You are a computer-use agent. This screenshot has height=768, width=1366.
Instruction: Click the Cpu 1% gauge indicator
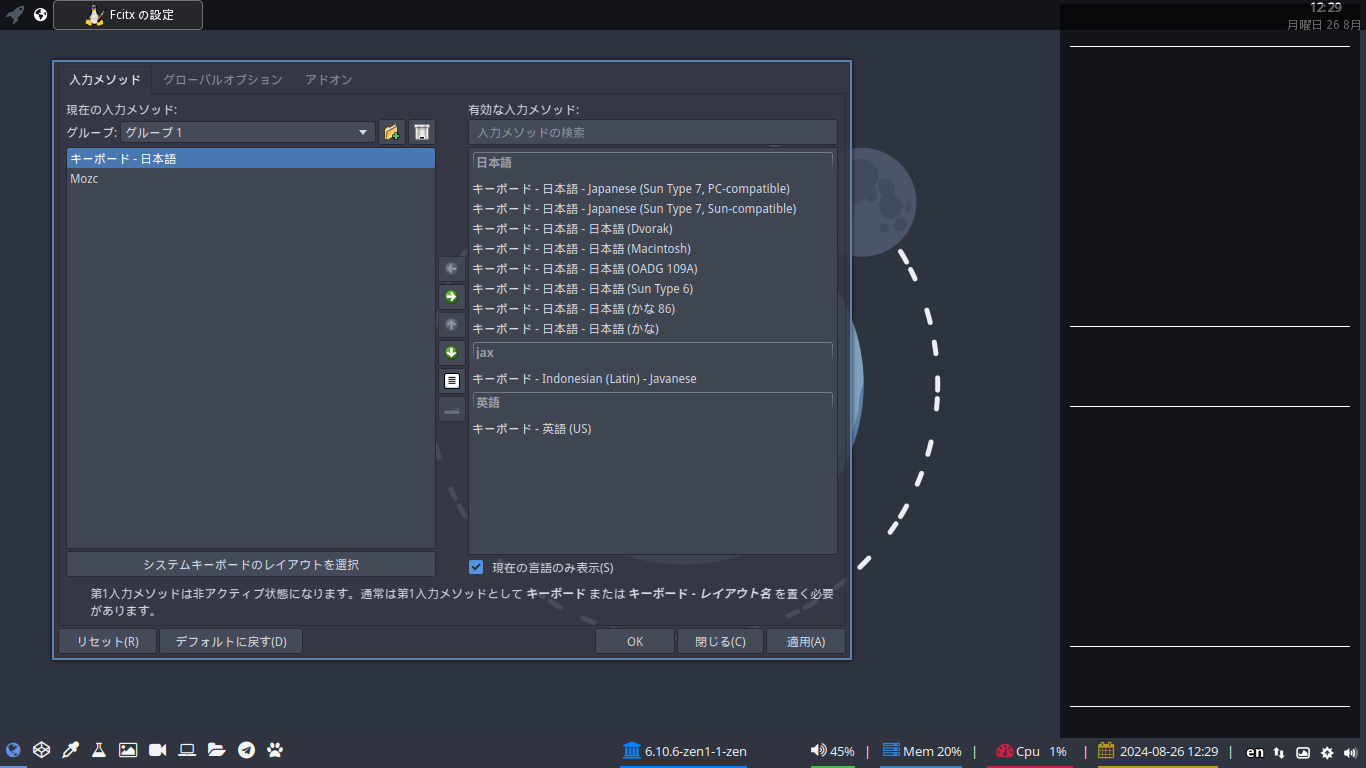1031,751
